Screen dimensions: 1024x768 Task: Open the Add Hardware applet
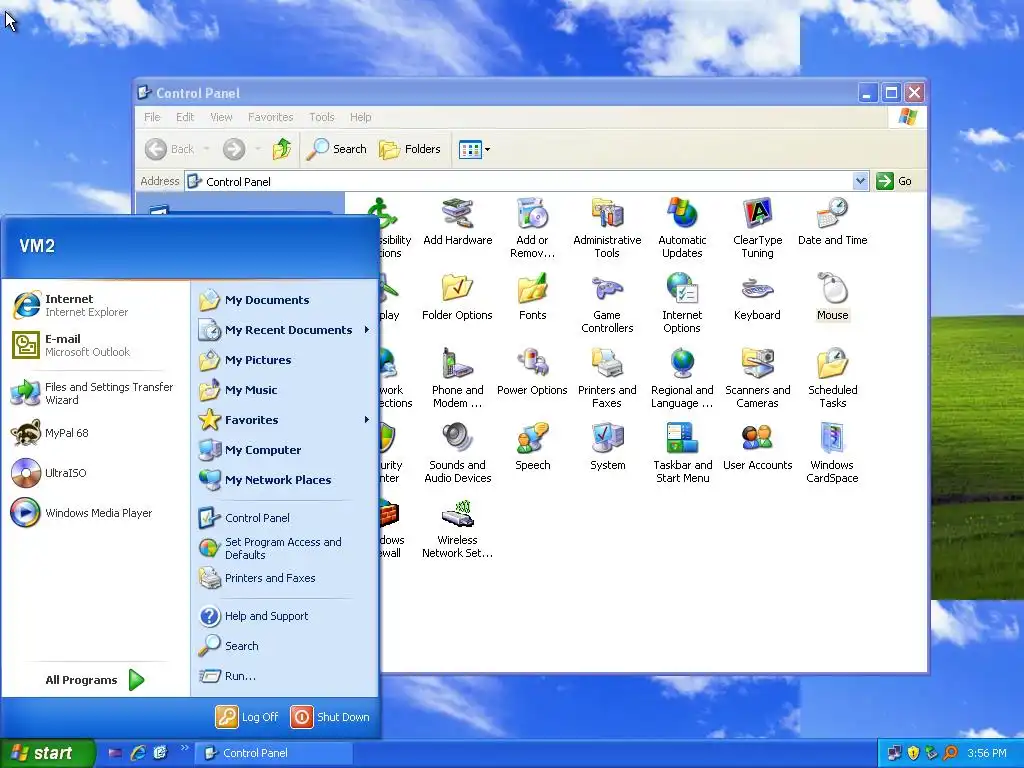[457, 222]
